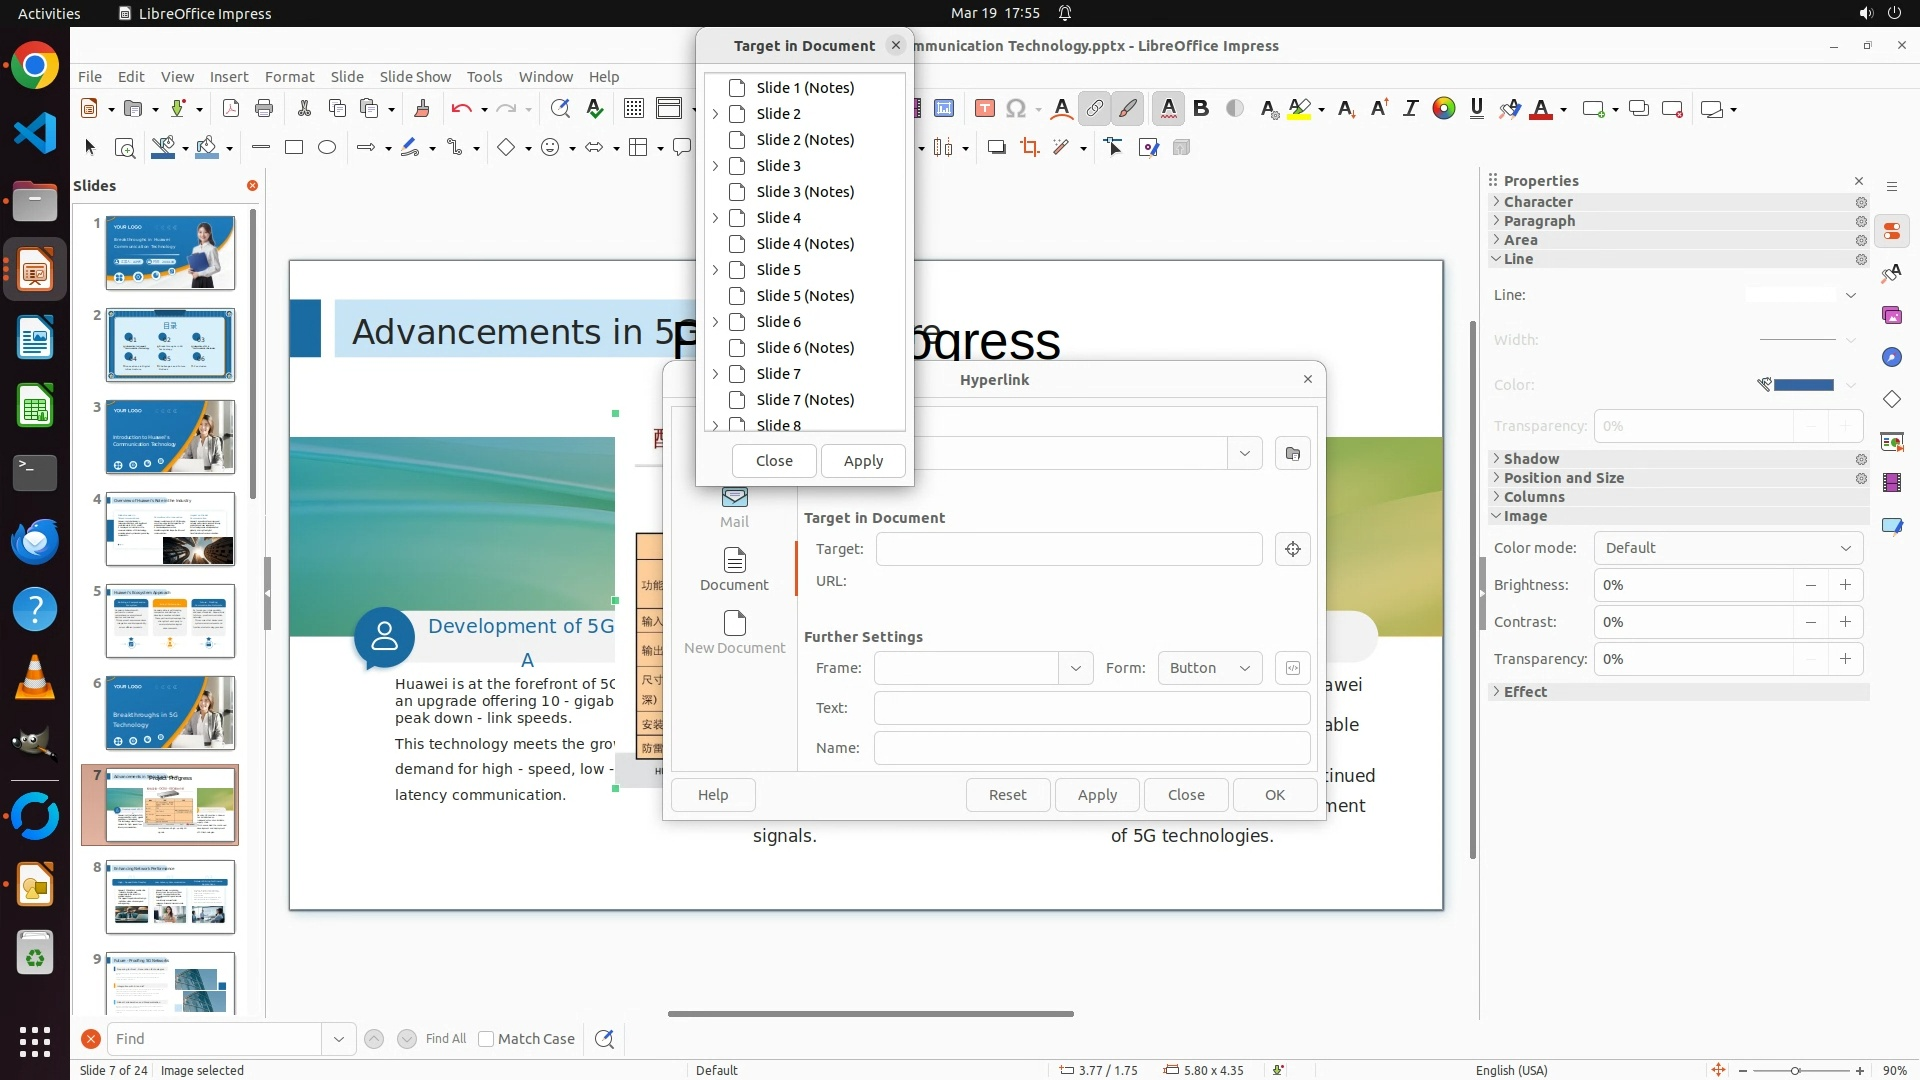Screen dimensions: 1920x1080
Task: Open the Slide Show menu
Action: (x=415, y=77)
